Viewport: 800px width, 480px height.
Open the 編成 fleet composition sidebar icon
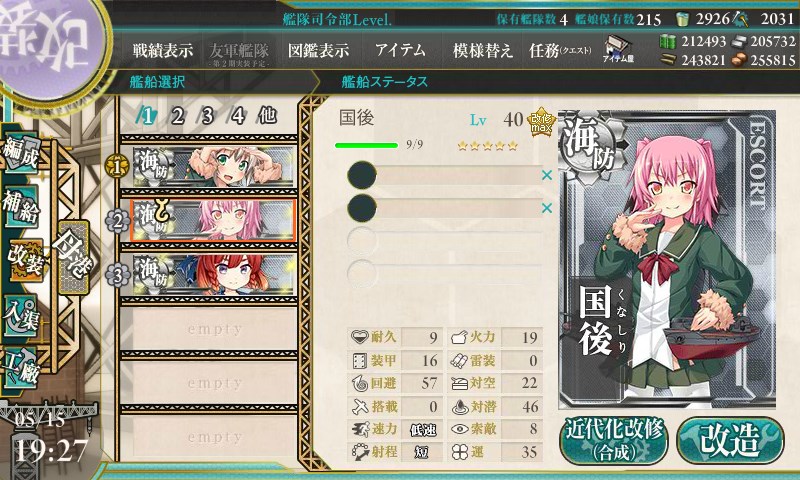(x=21, y=151)
